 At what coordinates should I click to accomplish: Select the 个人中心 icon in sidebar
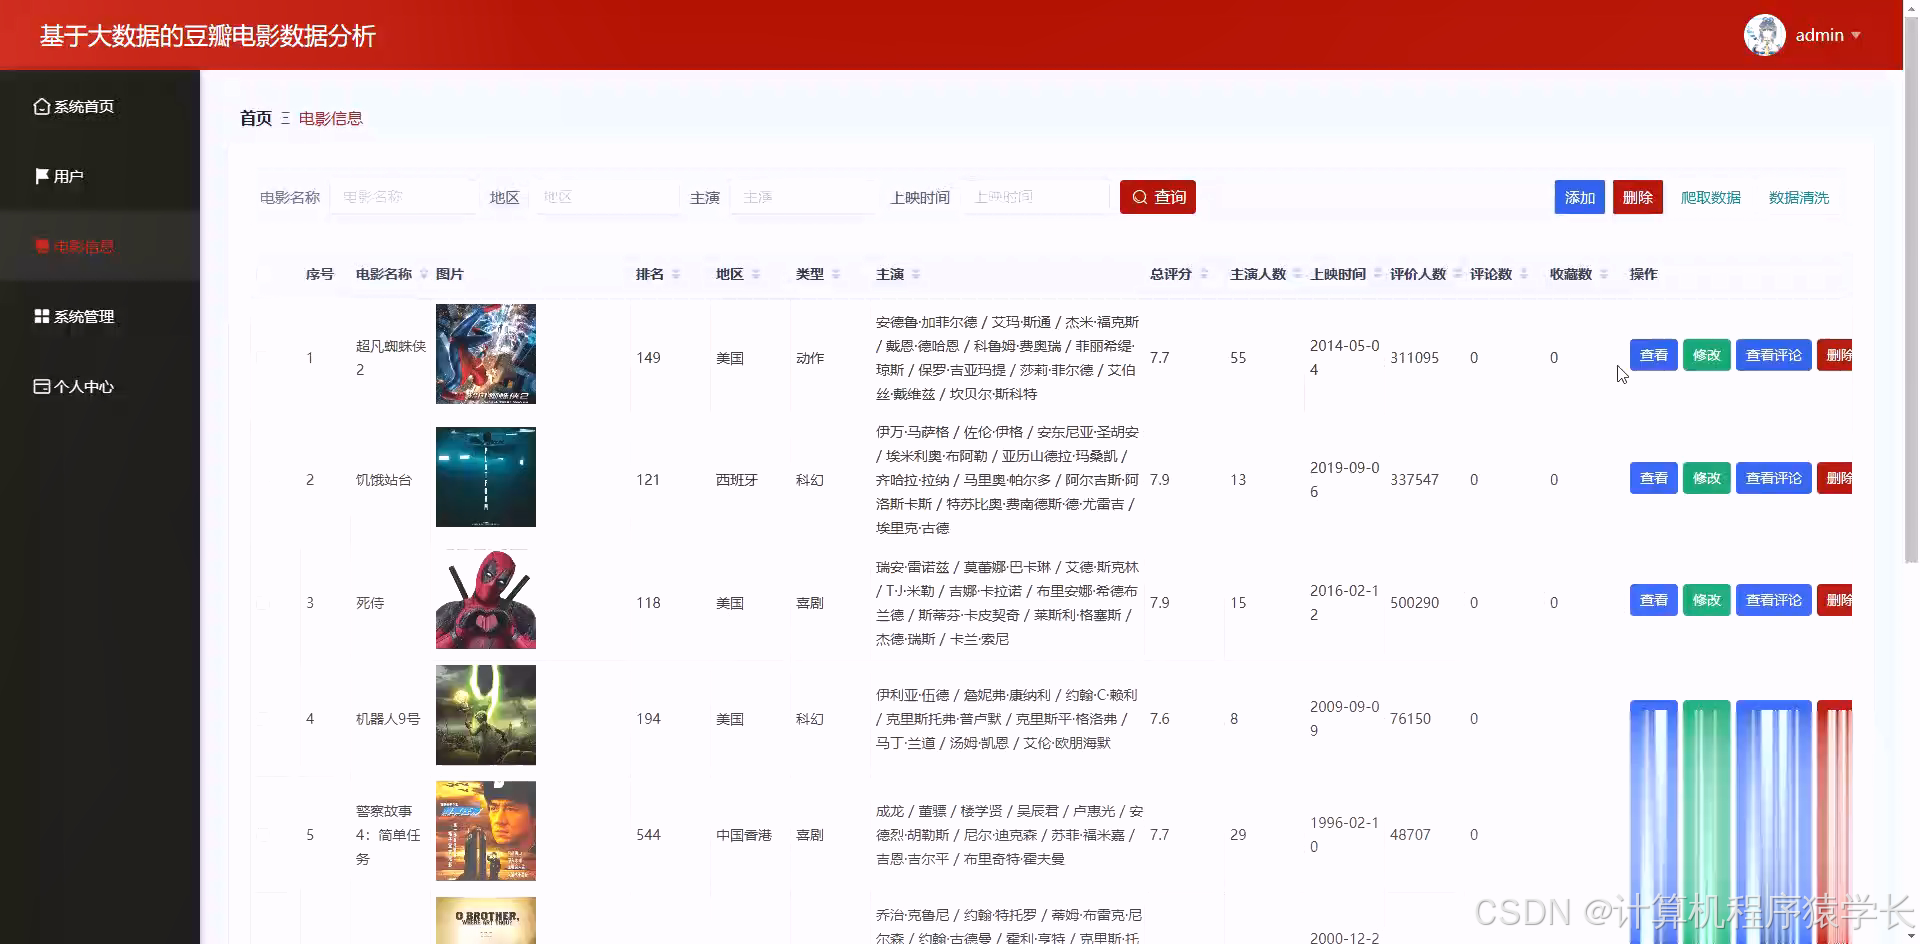pyautogui.click(x=41, y=386)
